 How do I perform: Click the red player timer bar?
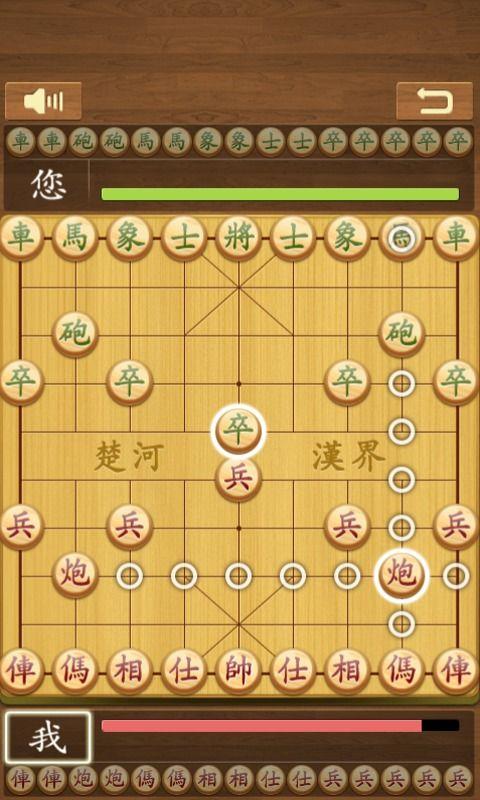(x=280, y=726)
